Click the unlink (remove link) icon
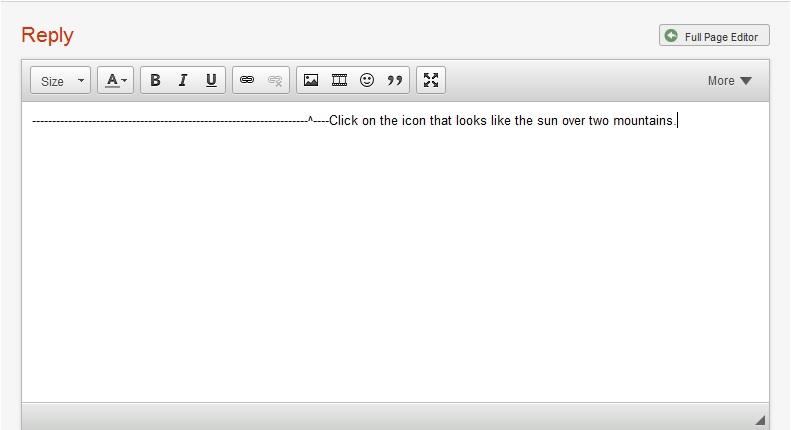The image size is (791, 430). click(x=275, y=81)
